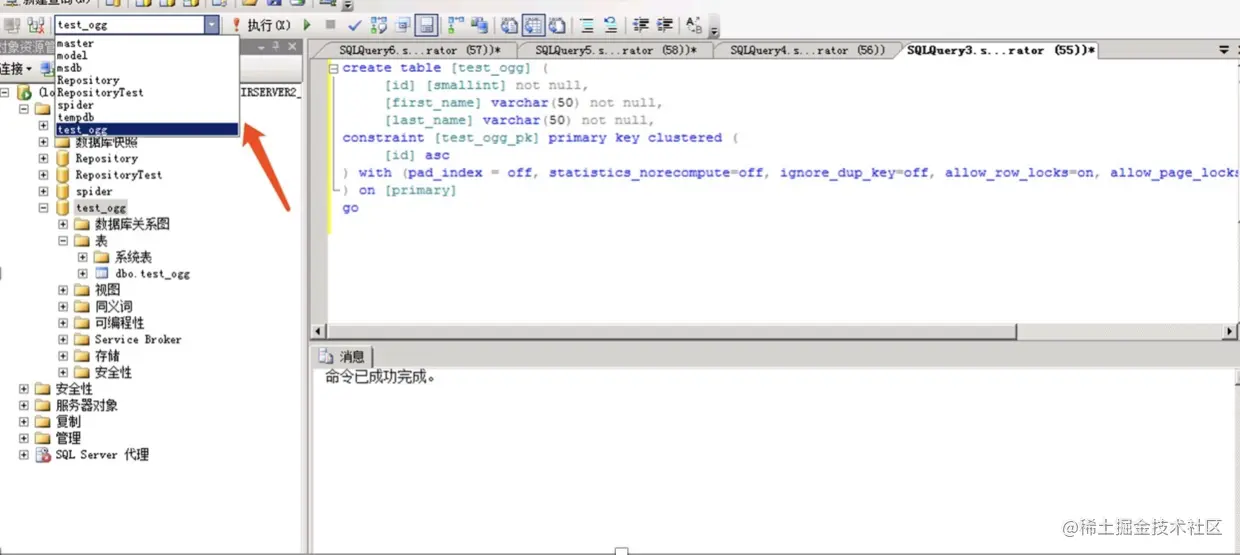Switch output to Results to File
Screen dimensions: 1240x555
click(x=556, y=25)
